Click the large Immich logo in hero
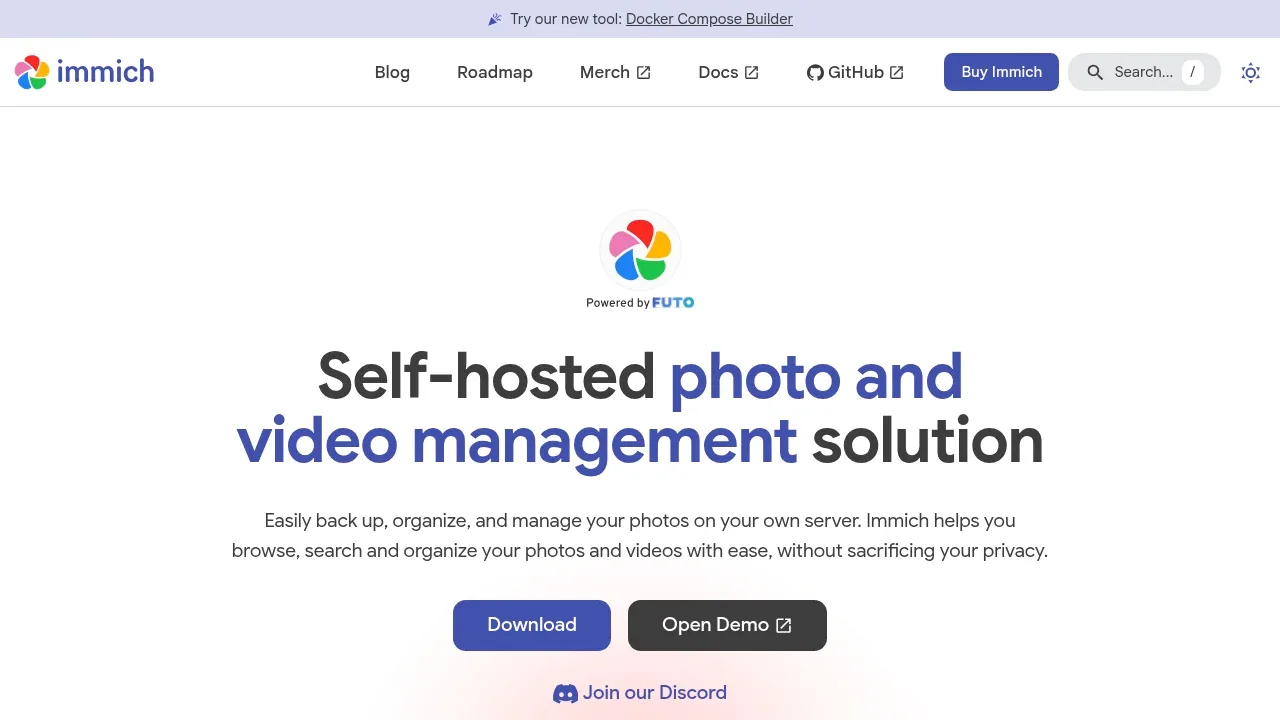The width and height of the screenshot is (1280, 720). pos(640,250)
